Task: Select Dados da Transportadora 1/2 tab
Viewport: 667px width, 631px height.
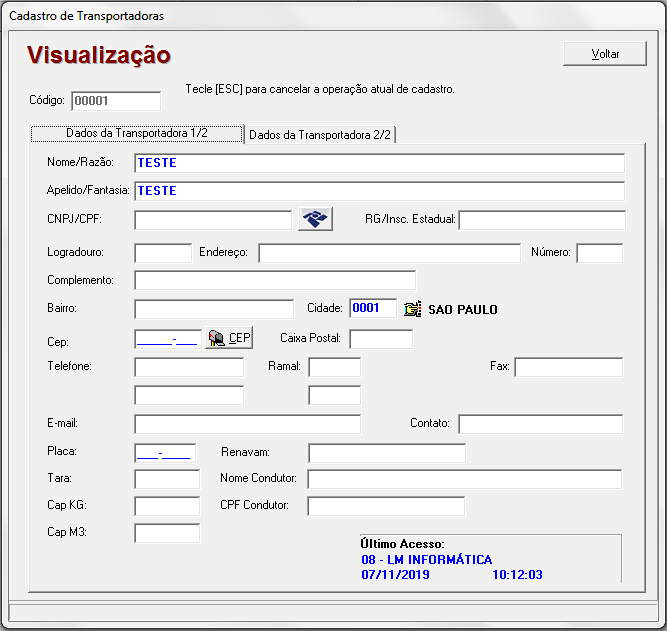Action: pos(137,133)
